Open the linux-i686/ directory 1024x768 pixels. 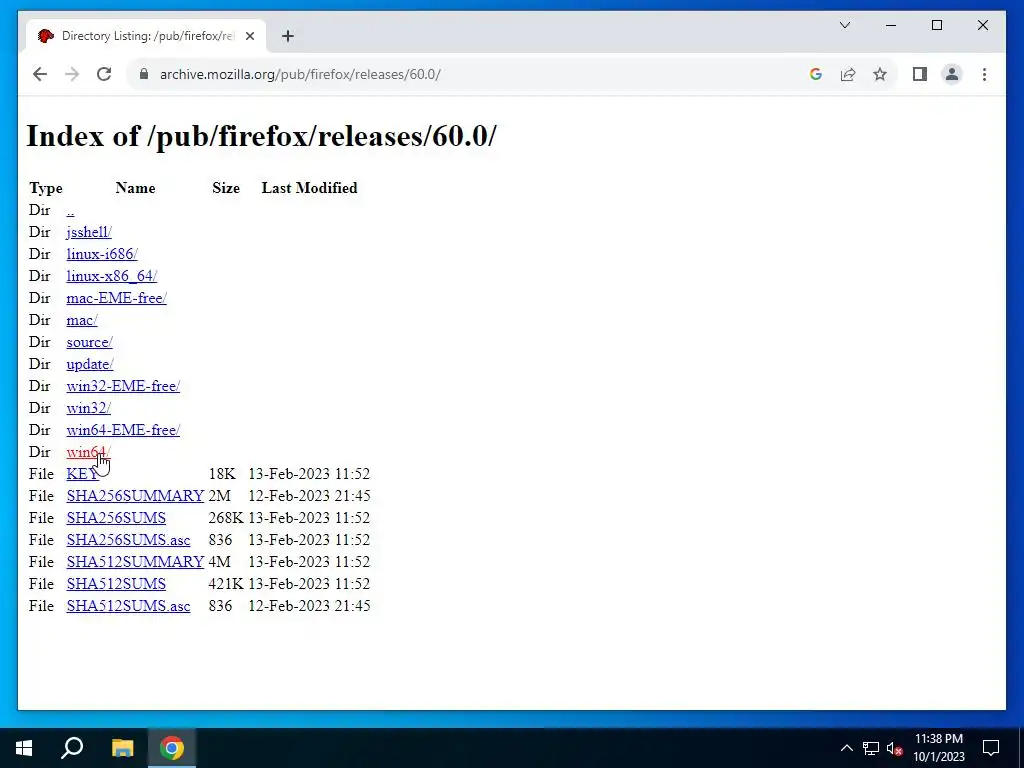pyautogui.click(x=102, y=254)
